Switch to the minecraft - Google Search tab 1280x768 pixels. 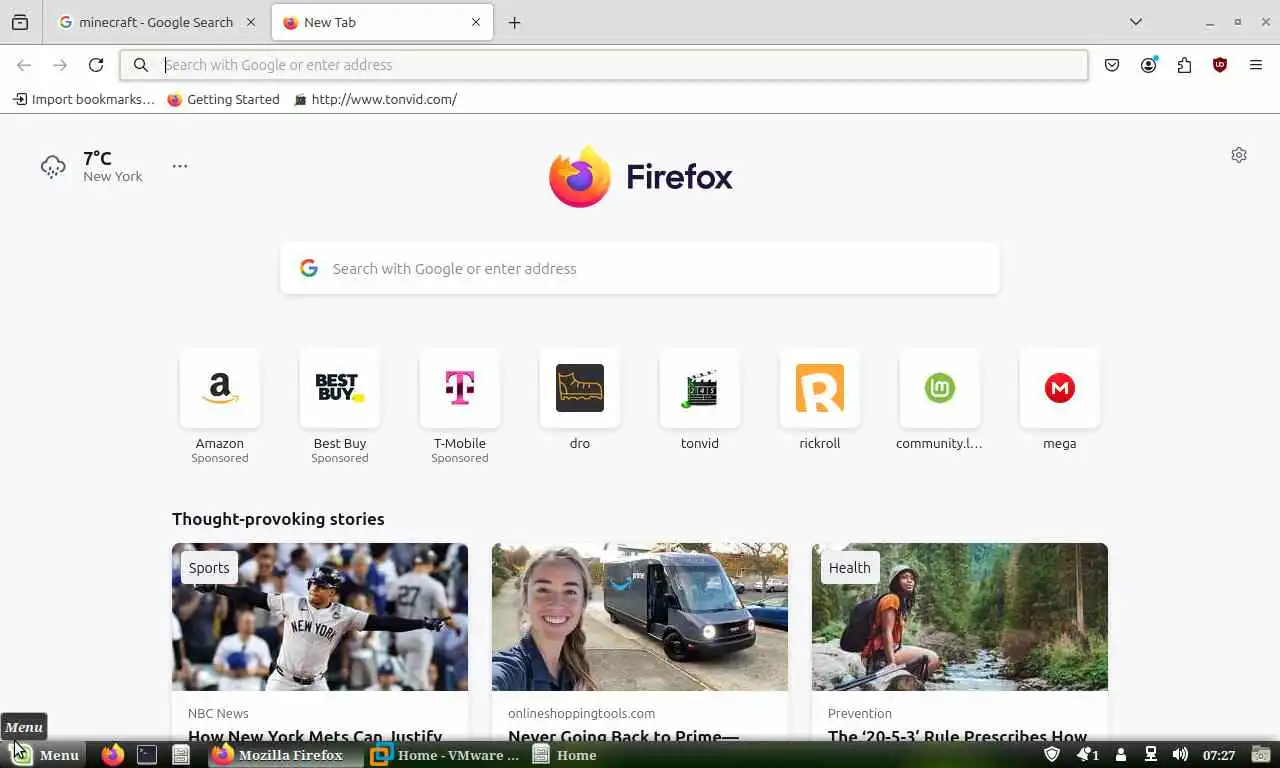click(157, 22)
